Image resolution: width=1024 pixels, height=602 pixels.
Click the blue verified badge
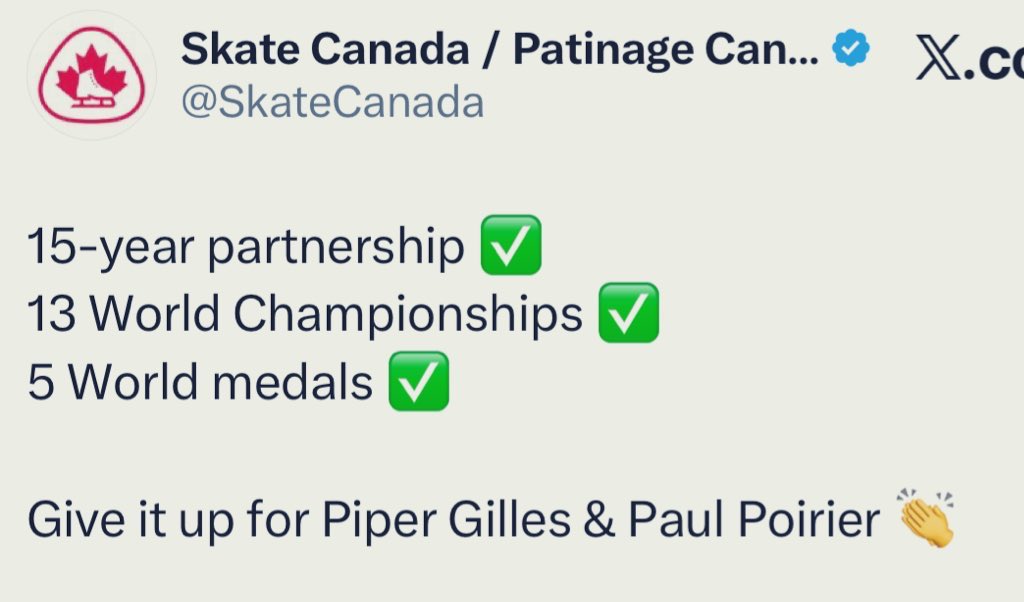point(850,49)
